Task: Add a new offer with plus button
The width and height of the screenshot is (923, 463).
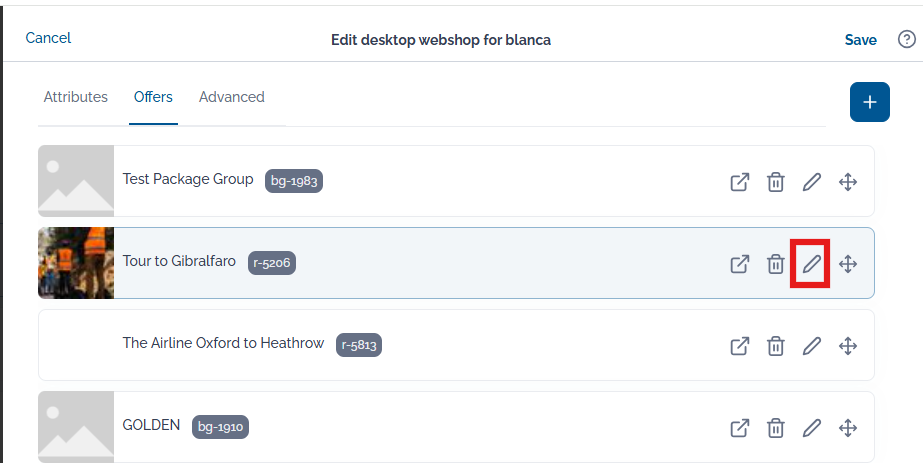Action: point(869,102)
